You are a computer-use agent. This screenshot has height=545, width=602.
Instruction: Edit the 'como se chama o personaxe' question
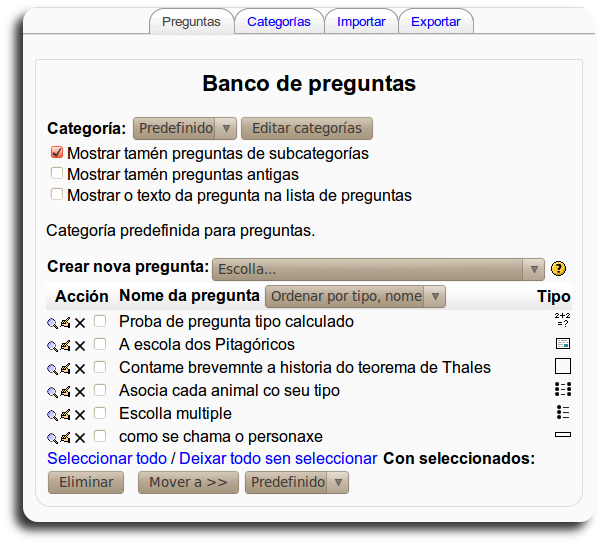[x=65, y=437]
